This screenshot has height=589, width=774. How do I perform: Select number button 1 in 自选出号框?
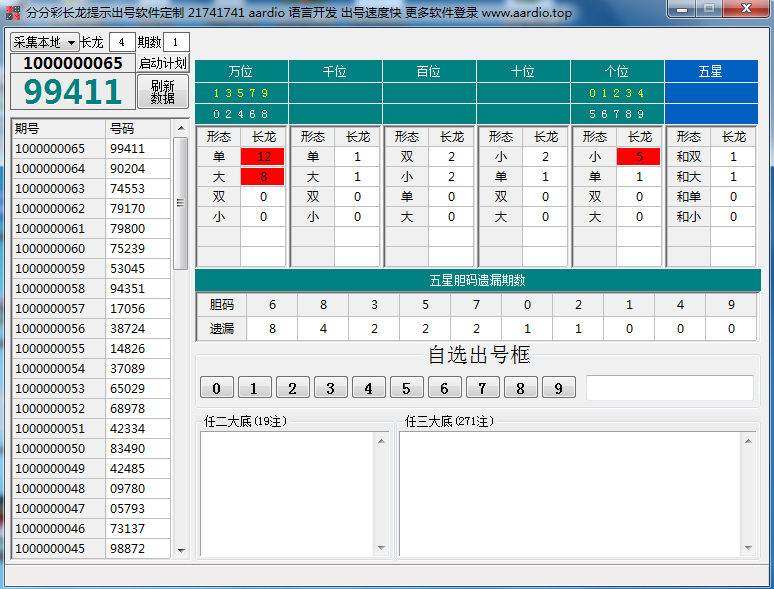pyautogui.click(x=255, y=388)
